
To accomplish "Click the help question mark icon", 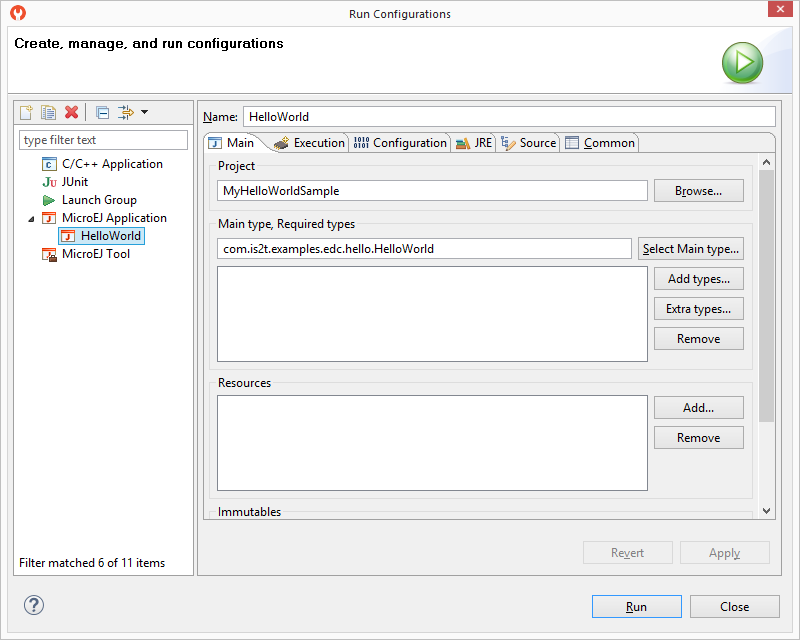I will [x=34, y=605].
